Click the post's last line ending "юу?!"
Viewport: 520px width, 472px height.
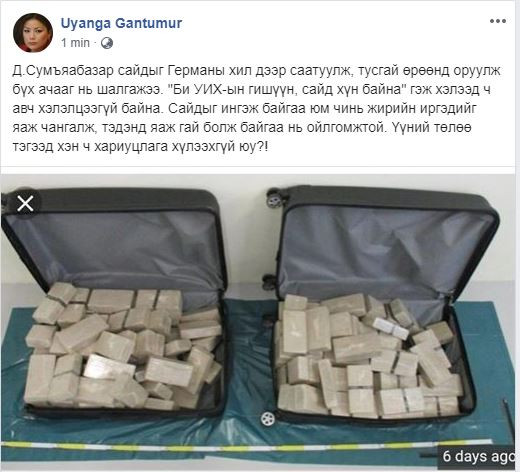(x=140, y=147)
